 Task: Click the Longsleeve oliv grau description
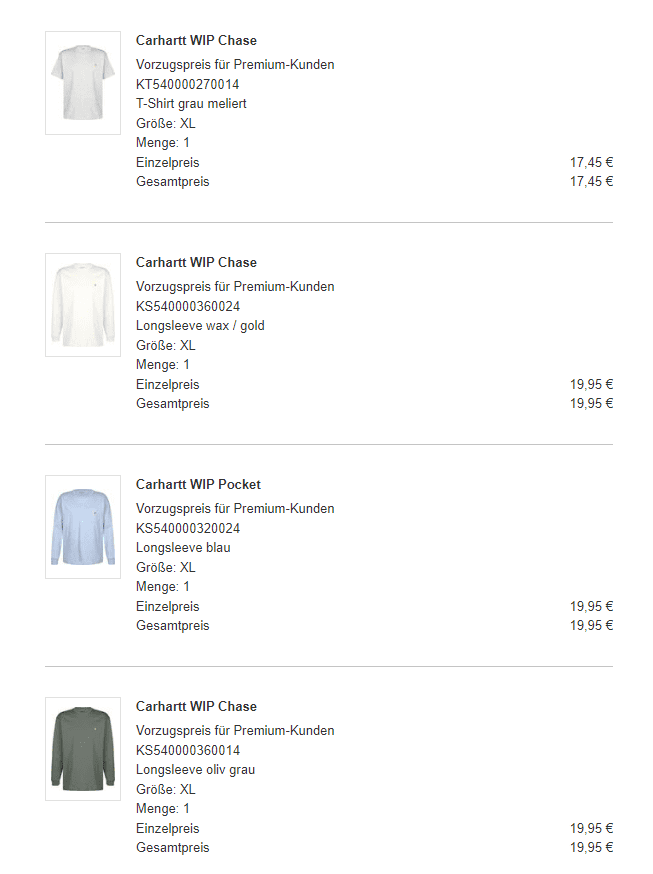coord(195,770)
